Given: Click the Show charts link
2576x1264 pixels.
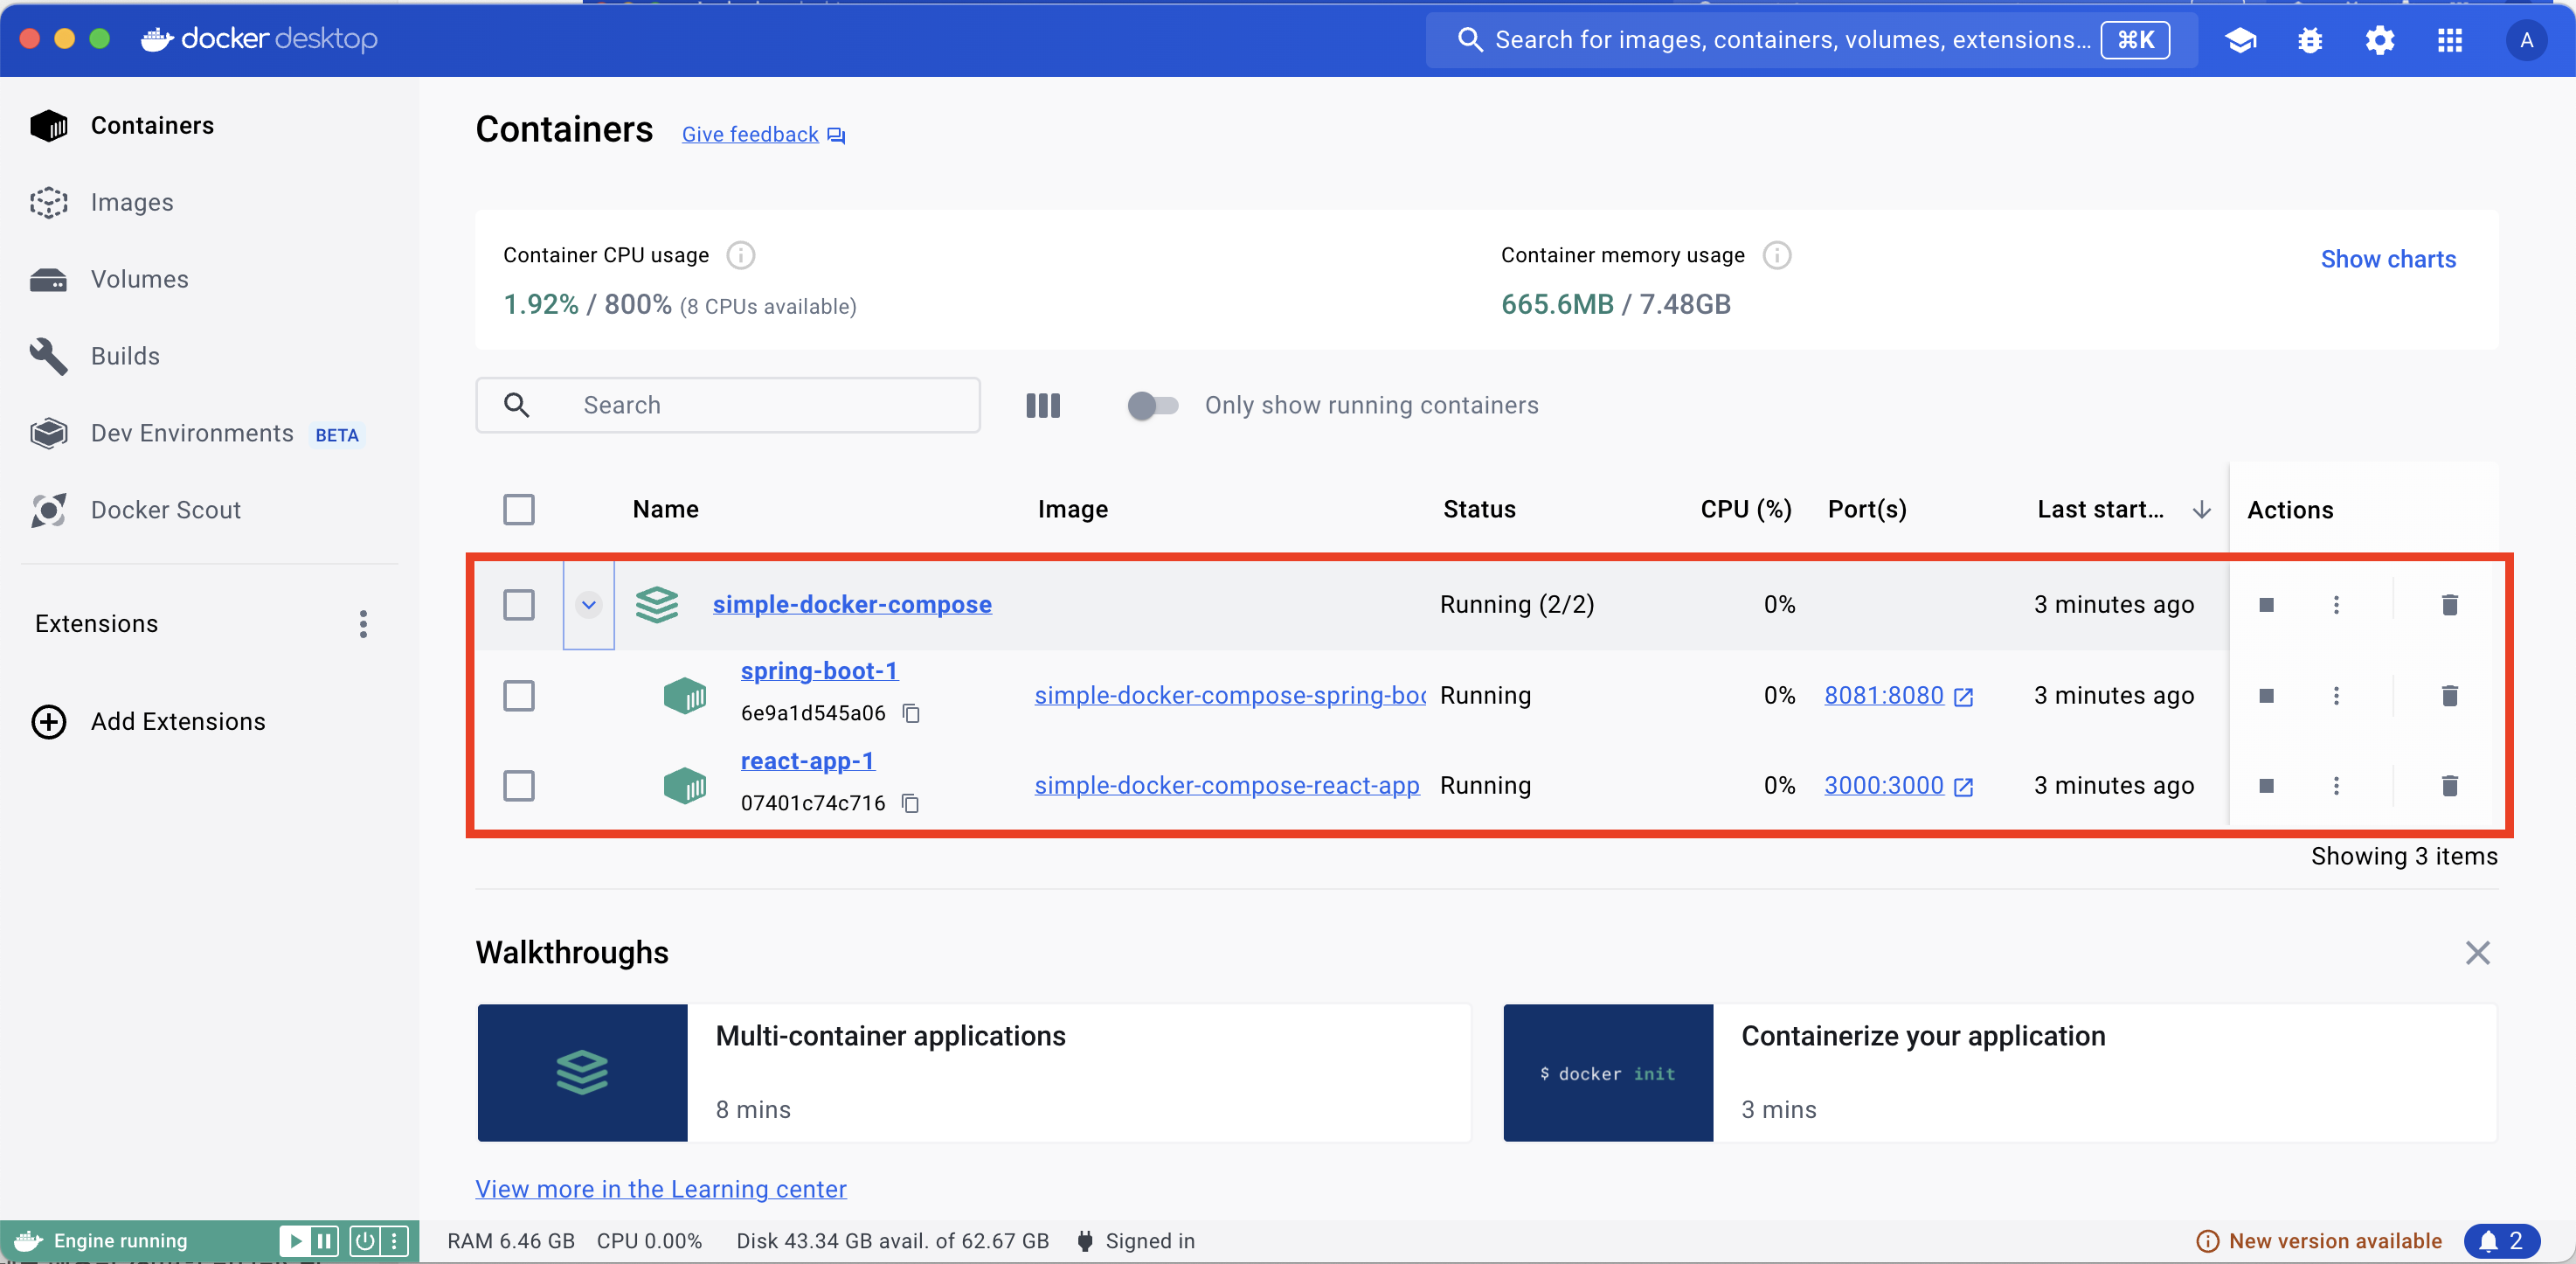Looking at the screenshot, I should point(2387,260).
